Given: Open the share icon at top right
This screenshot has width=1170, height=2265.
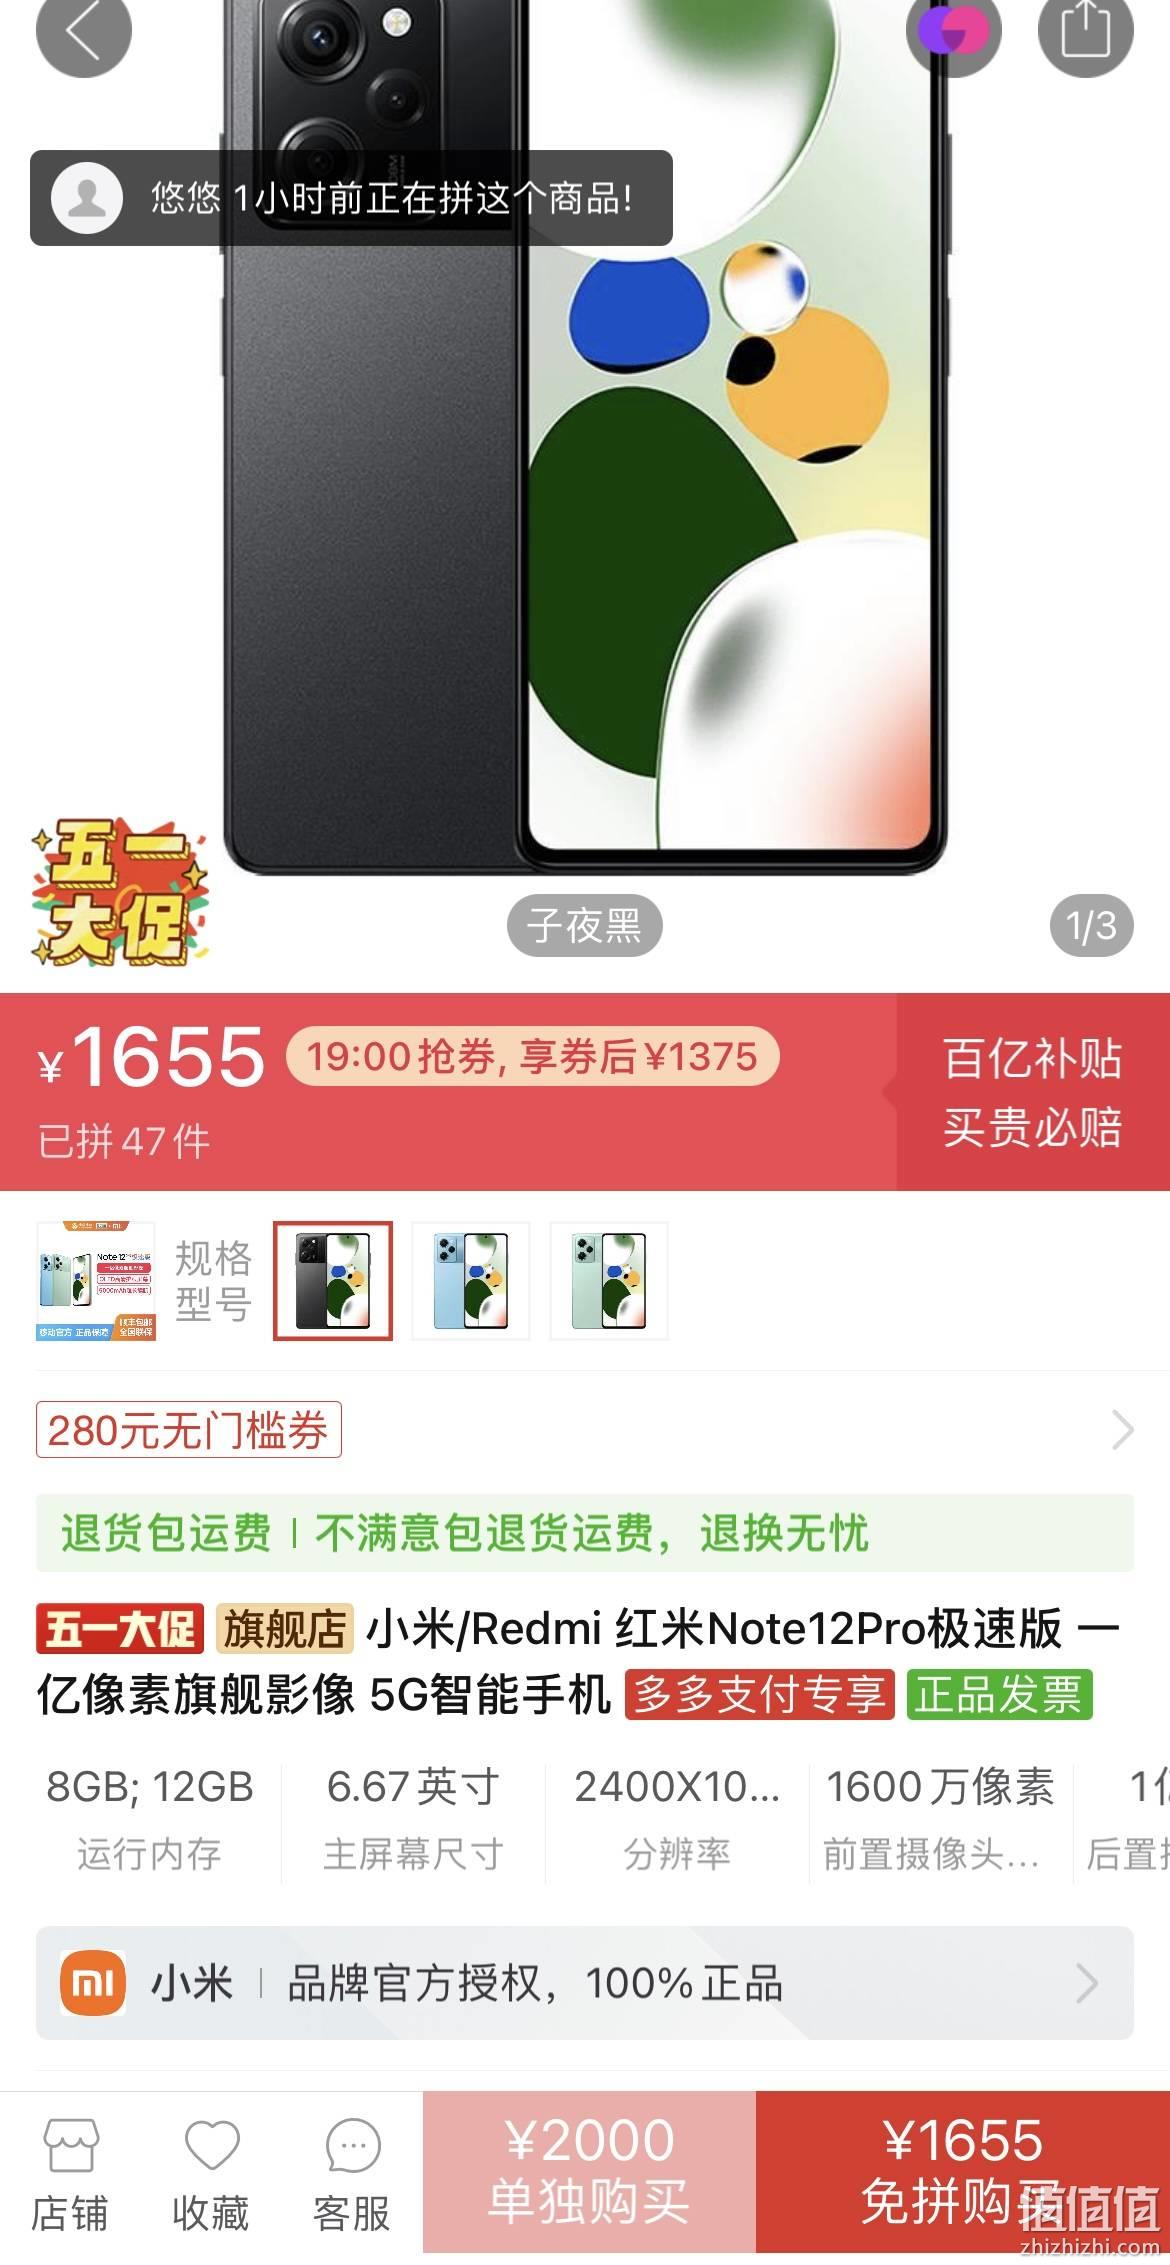Looking at the screenshot, I should [1085, 30].
